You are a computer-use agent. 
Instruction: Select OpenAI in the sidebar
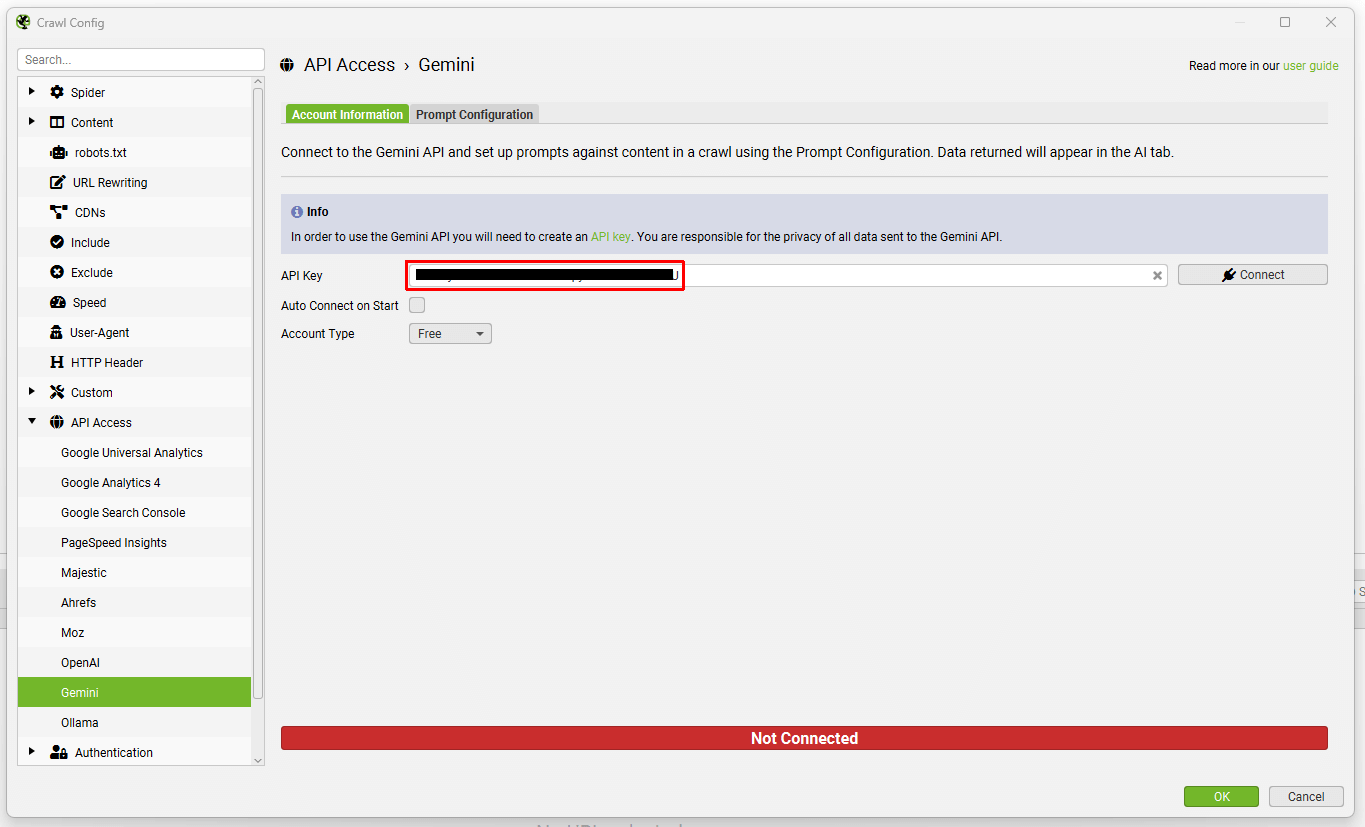[80, 663]
